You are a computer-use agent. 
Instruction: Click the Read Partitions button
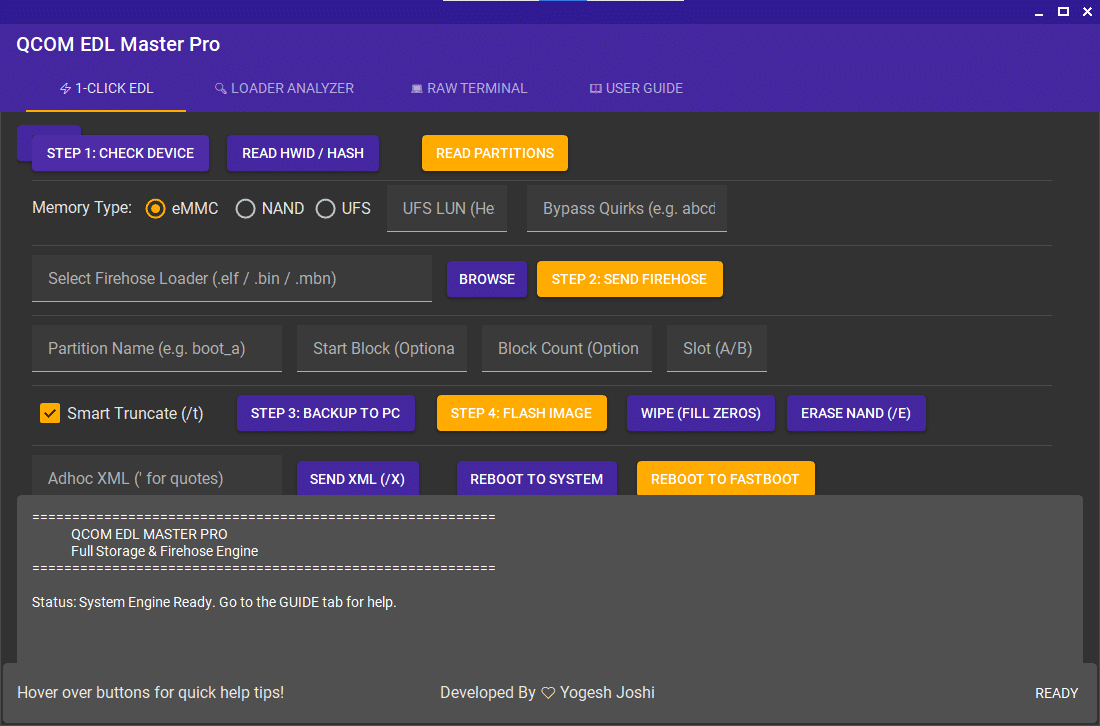pyautogui.click(x=495, y=153)
